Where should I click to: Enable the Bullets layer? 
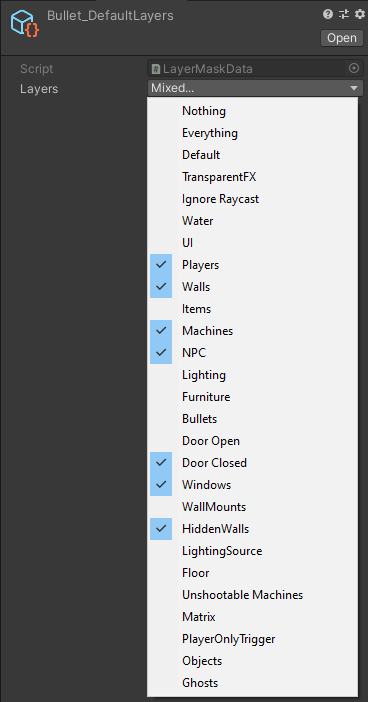pos(254,419)
